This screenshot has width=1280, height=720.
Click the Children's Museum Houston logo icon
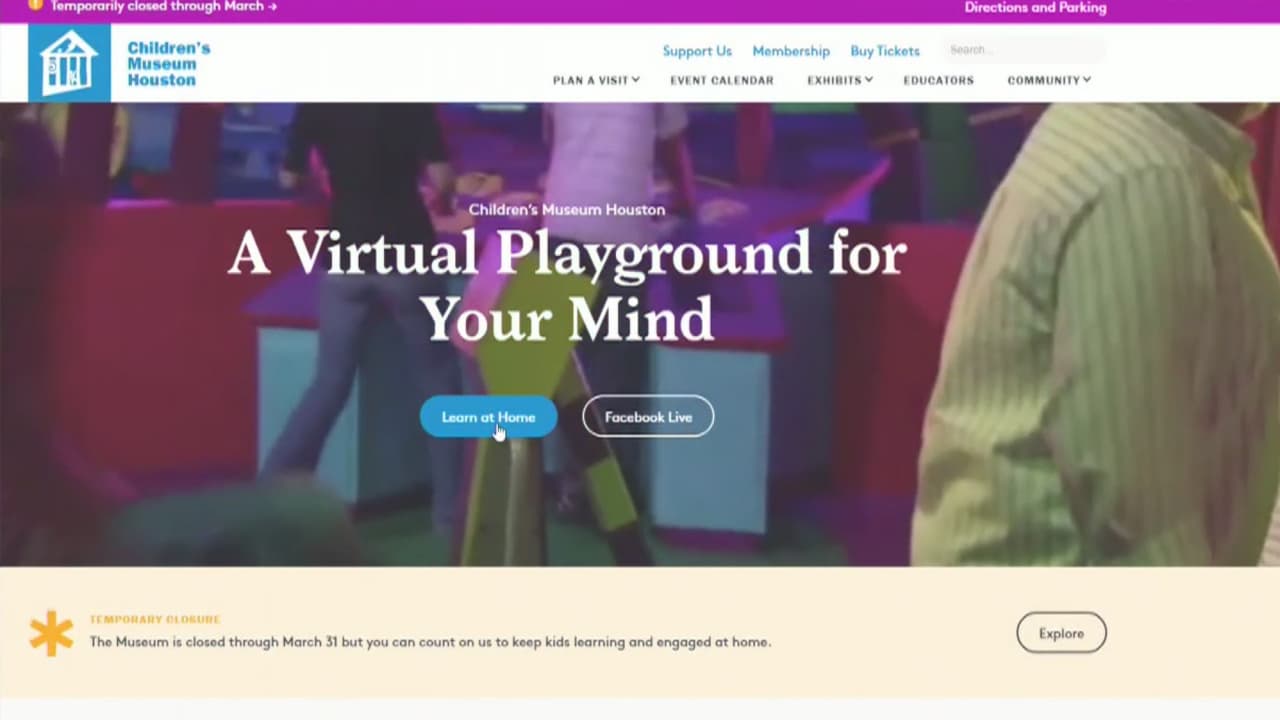click(69, 63)
